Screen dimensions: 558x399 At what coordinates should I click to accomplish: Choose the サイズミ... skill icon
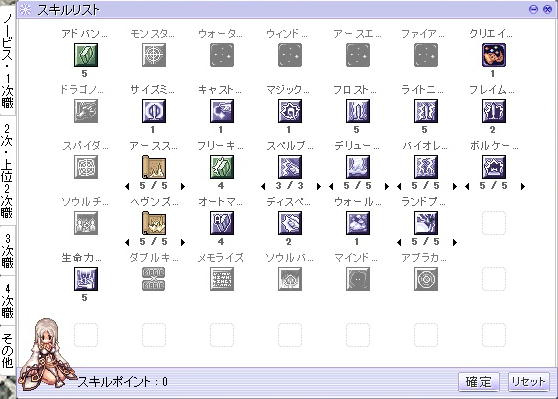[x=154, y=111]
